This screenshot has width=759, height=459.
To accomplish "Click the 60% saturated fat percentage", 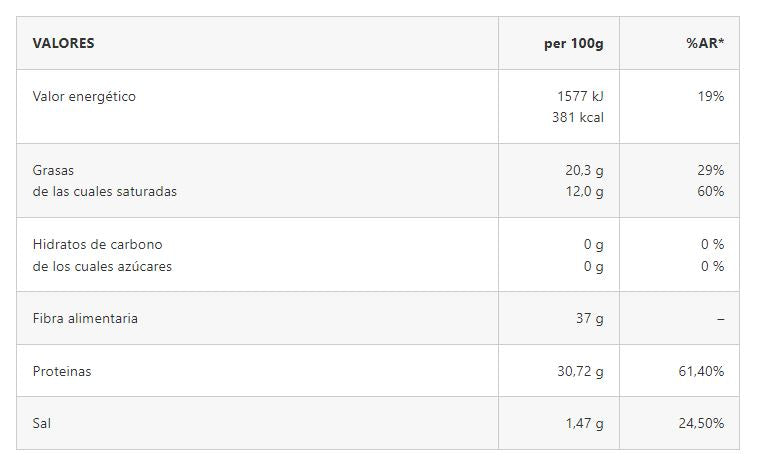I will pyautogui.click(x=712, y=191).
